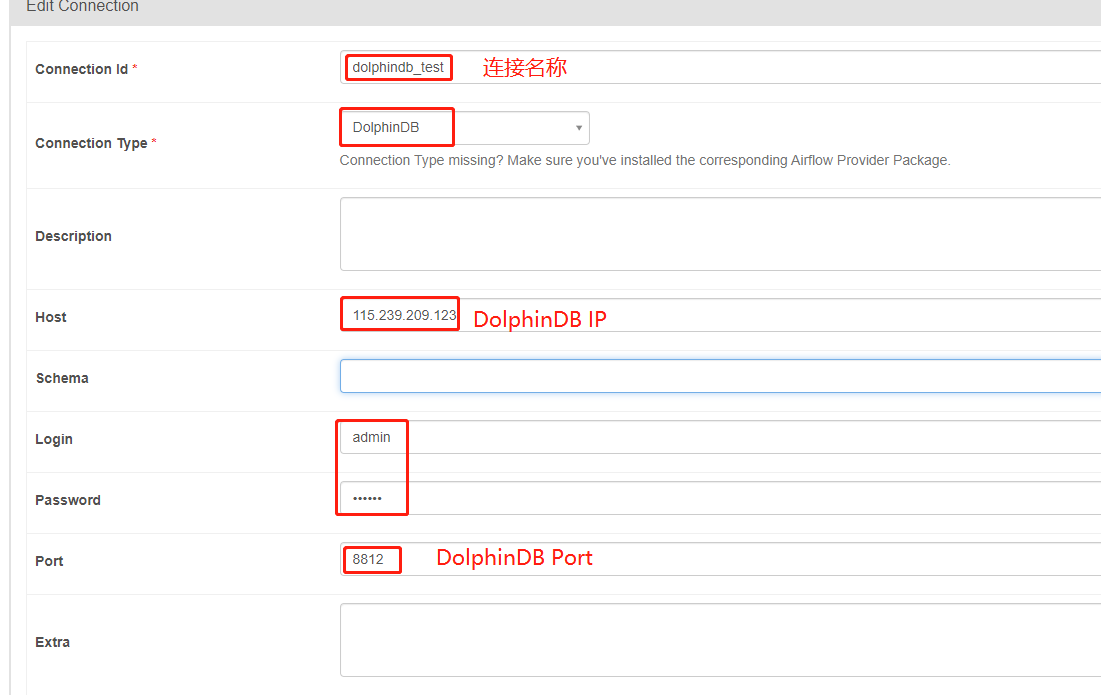Image resolution: width=1101 pixels, height=695 pixels.
Task: Click the "Password" label text
Action: pyautogui.click(x=68, y=500)
